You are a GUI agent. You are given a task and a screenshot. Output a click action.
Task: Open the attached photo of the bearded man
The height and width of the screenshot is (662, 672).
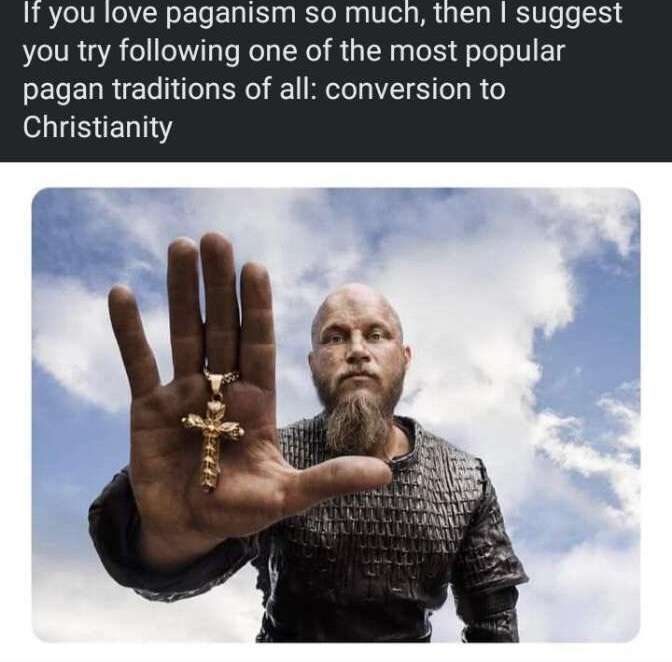click(x=336, y=415)
